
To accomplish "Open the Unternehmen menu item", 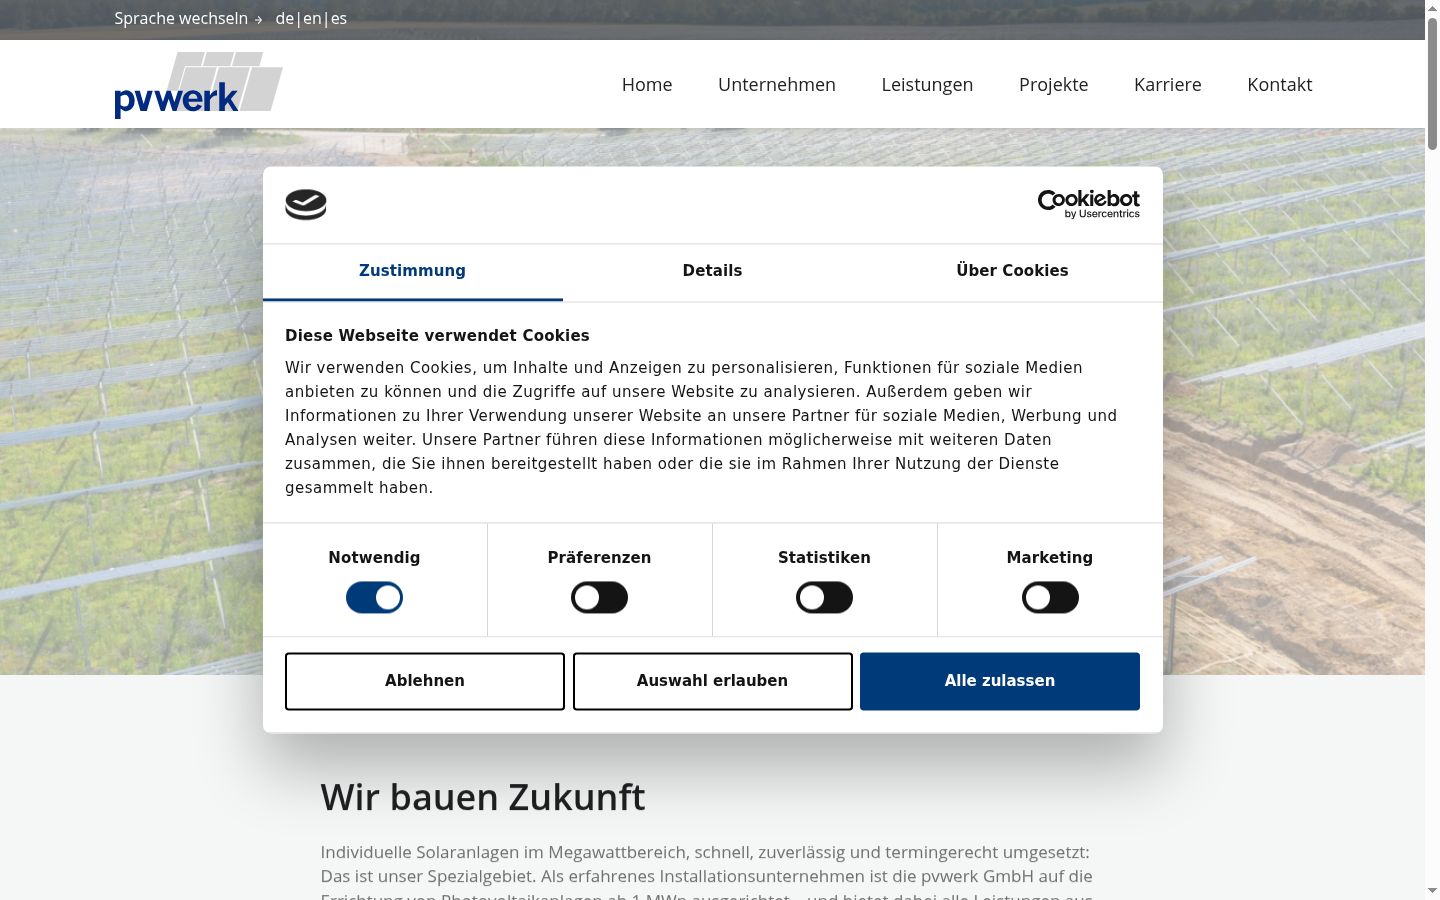I will click(x=777, y=85).
